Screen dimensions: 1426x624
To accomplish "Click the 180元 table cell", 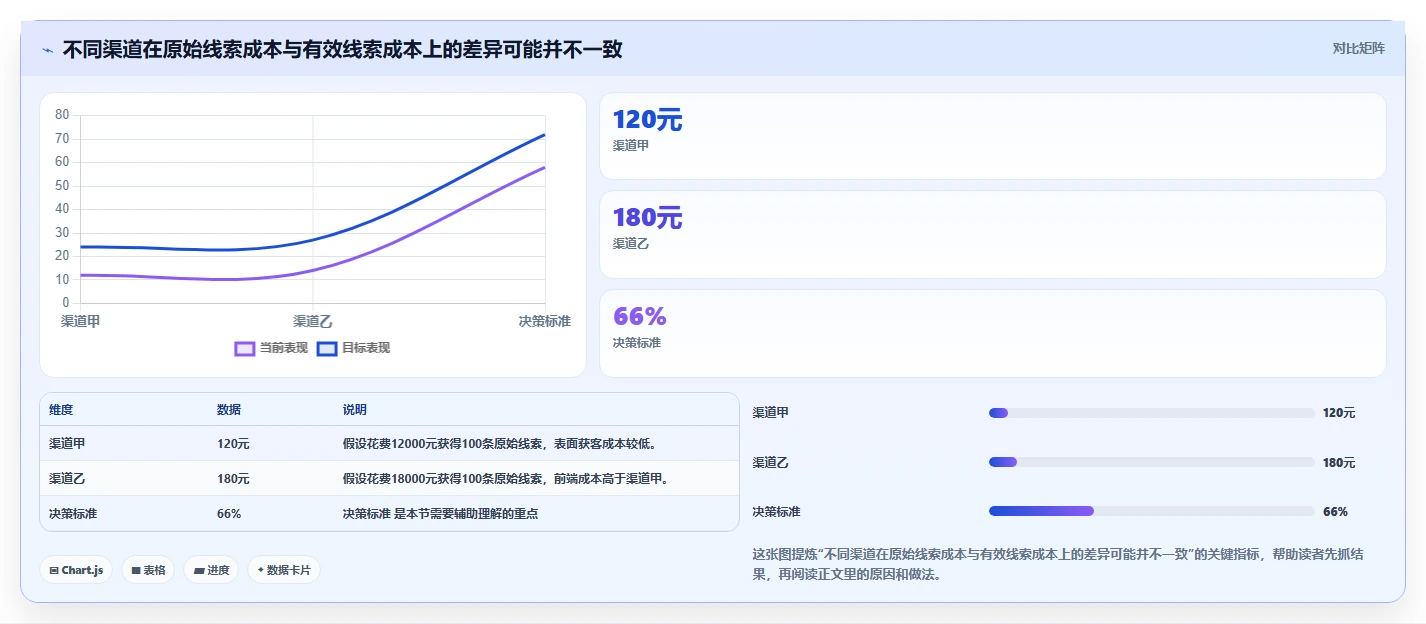I will tap(233, 479).
